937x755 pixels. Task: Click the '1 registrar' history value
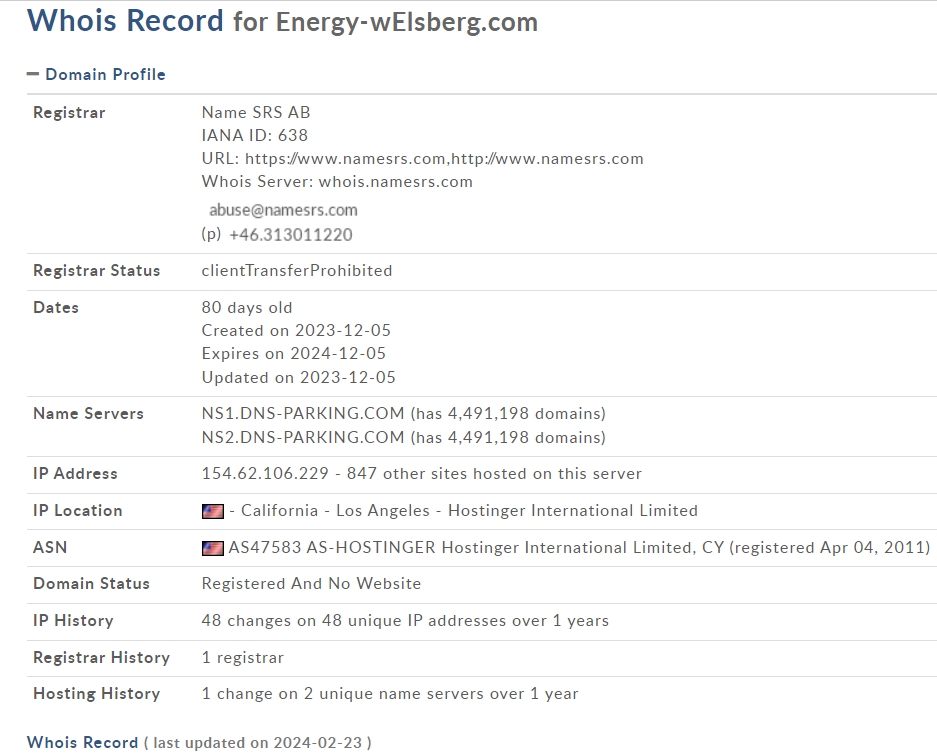(243, 658)
